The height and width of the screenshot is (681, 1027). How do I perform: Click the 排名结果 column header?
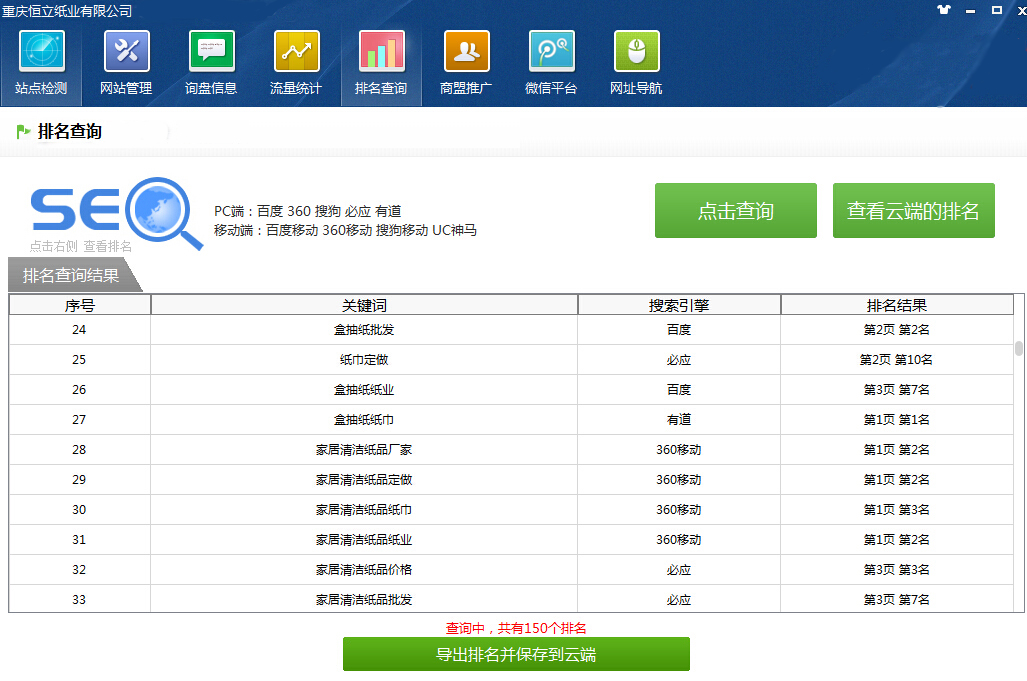[897, 305]
